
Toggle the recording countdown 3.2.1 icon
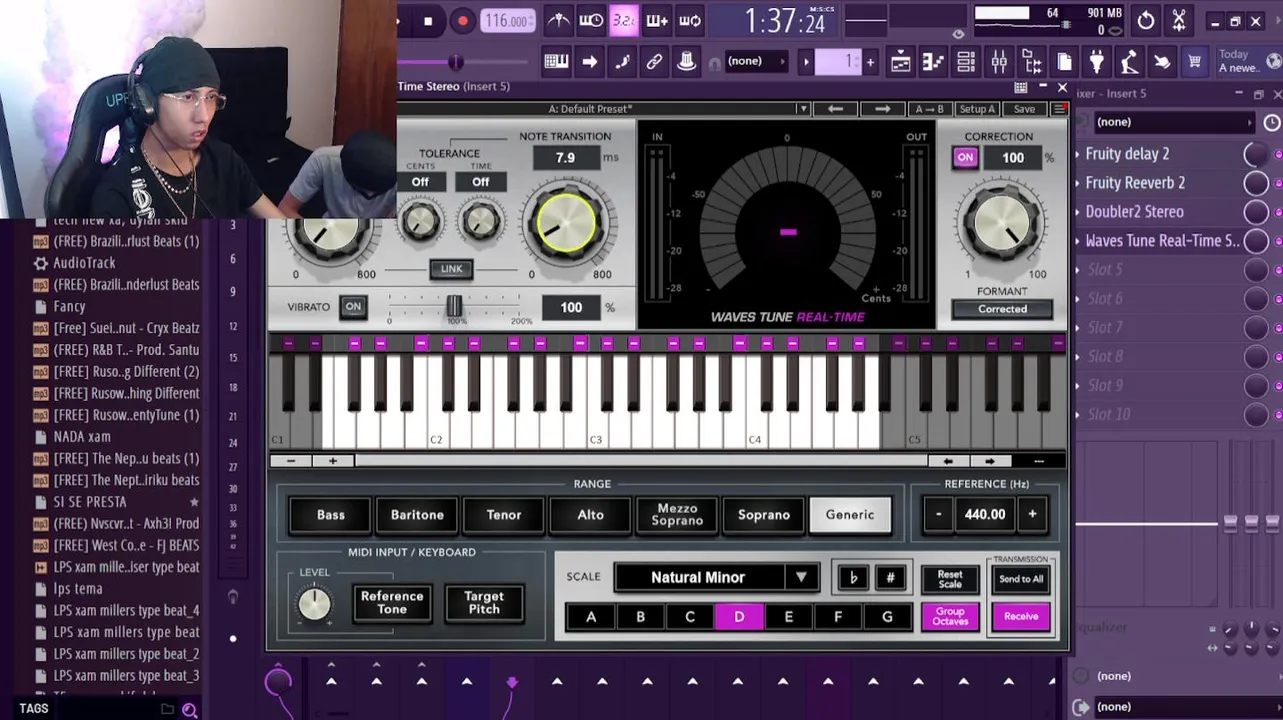pyautogui.click(x=624, y=20)
